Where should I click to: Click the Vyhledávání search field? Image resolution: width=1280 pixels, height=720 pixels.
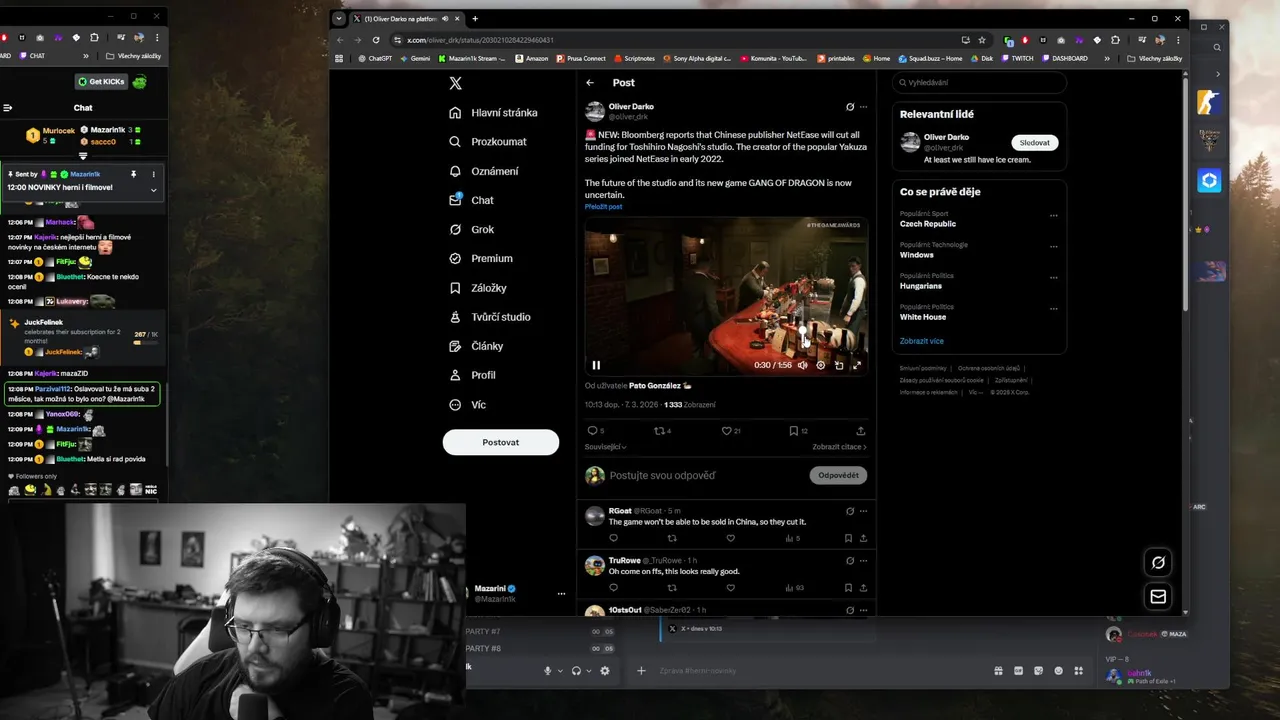point(980,83)
